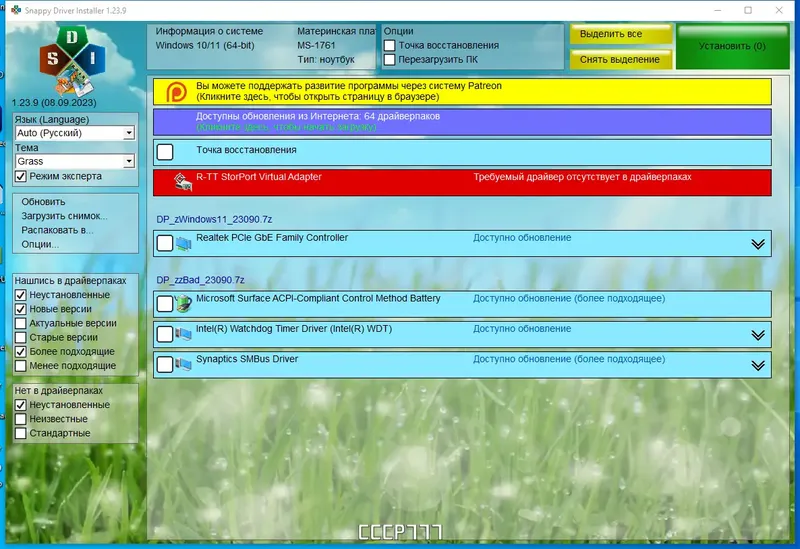Enable Стандартные filter
Image resolution: width=800 pixels, height=549 pixels.
pos(20,433)
